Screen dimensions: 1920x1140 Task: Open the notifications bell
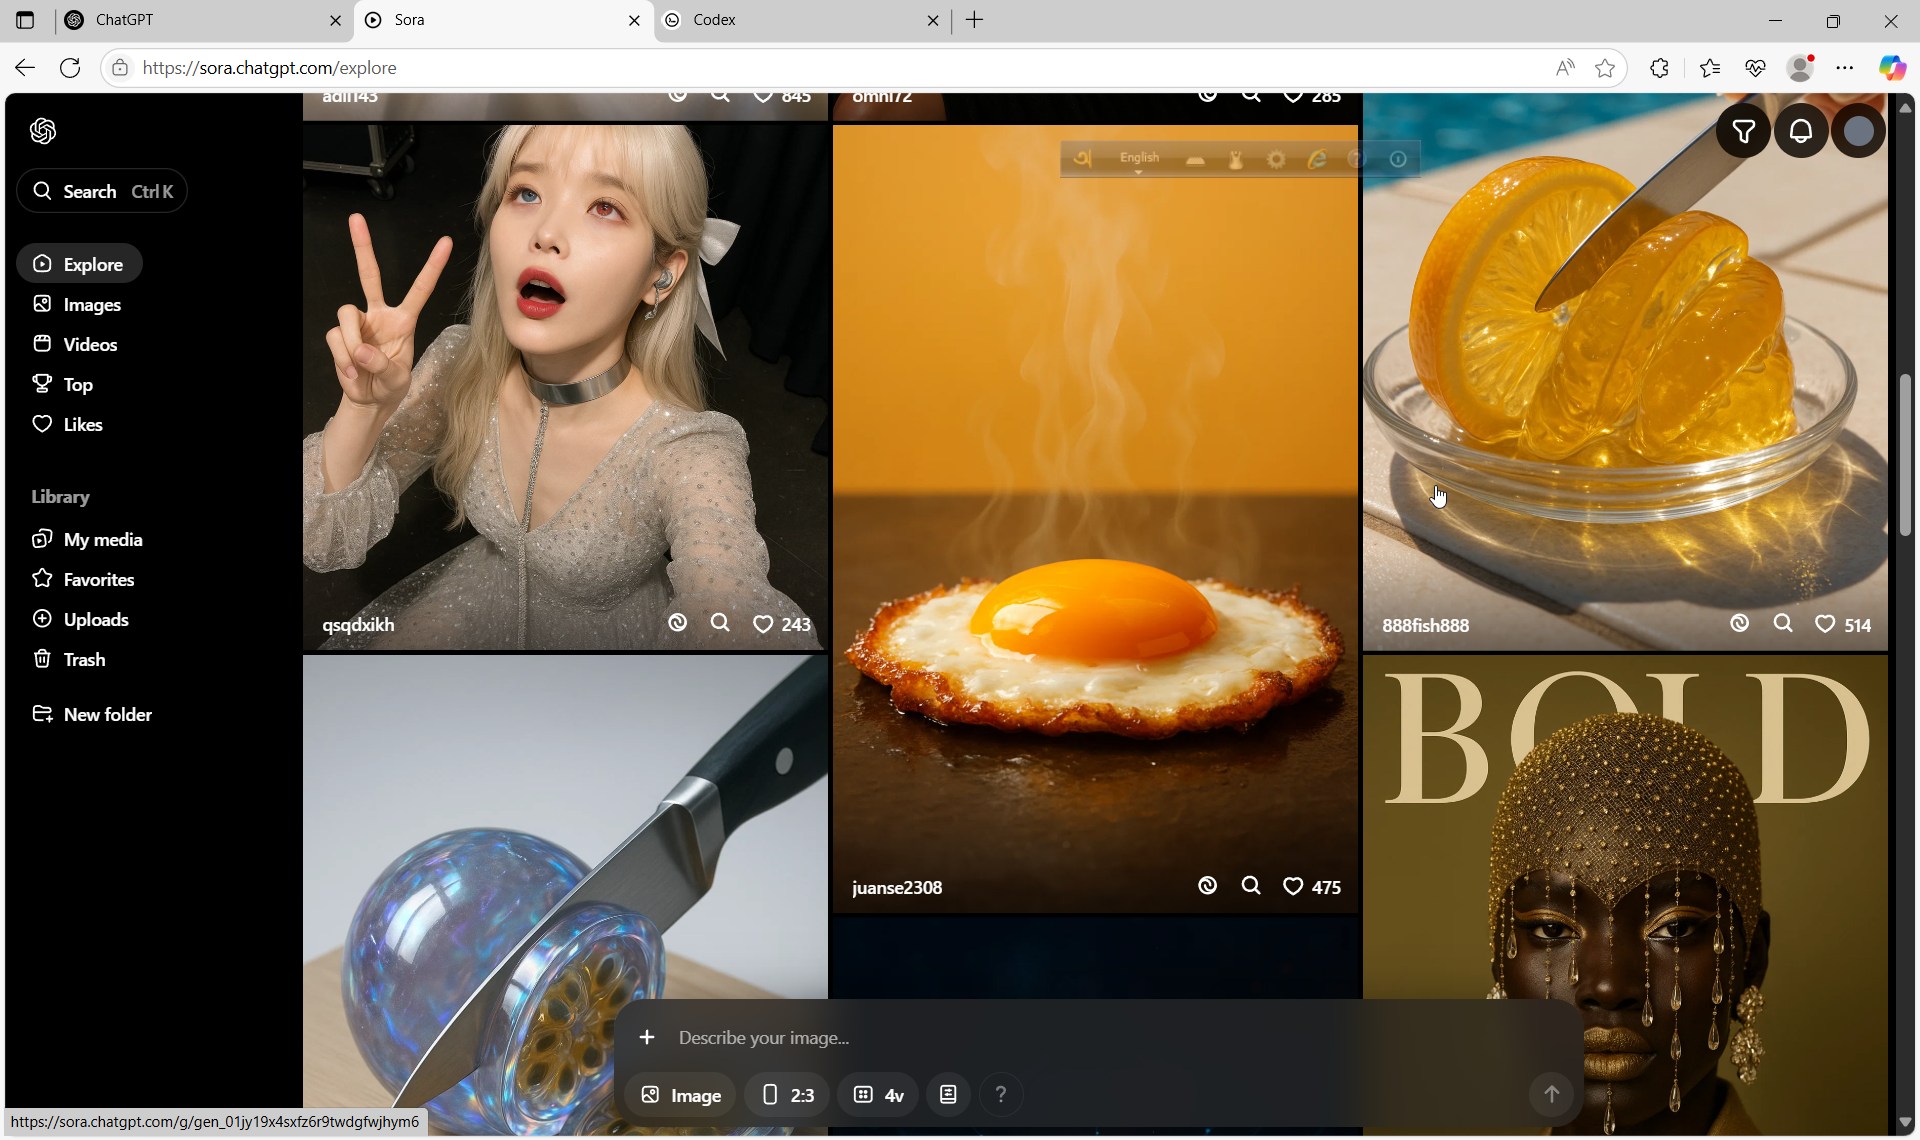1801,131
